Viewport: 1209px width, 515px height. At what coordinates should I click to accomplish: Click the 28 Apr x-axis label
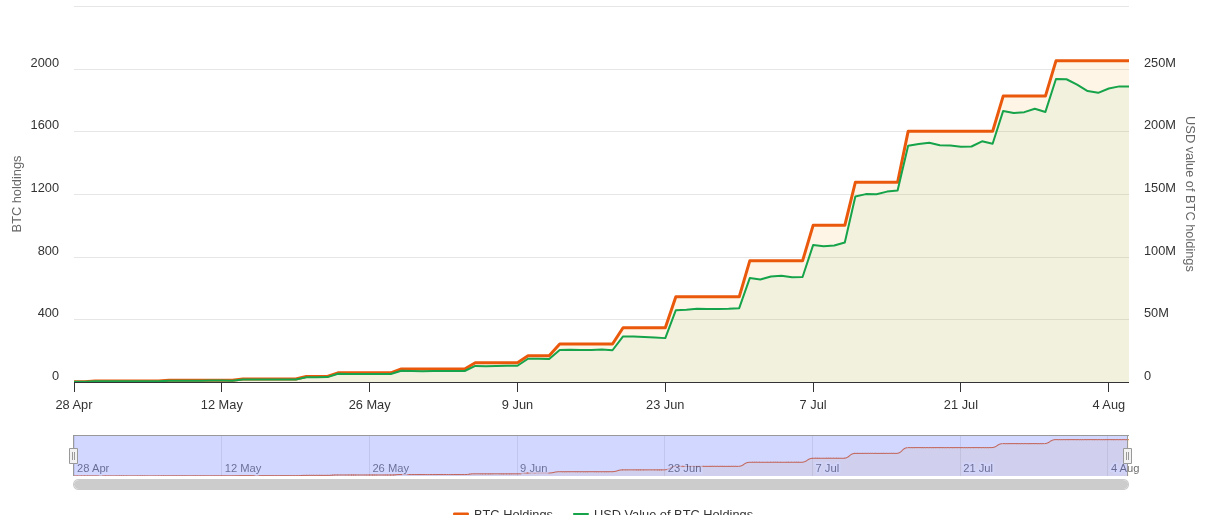(x=74, y=405)
